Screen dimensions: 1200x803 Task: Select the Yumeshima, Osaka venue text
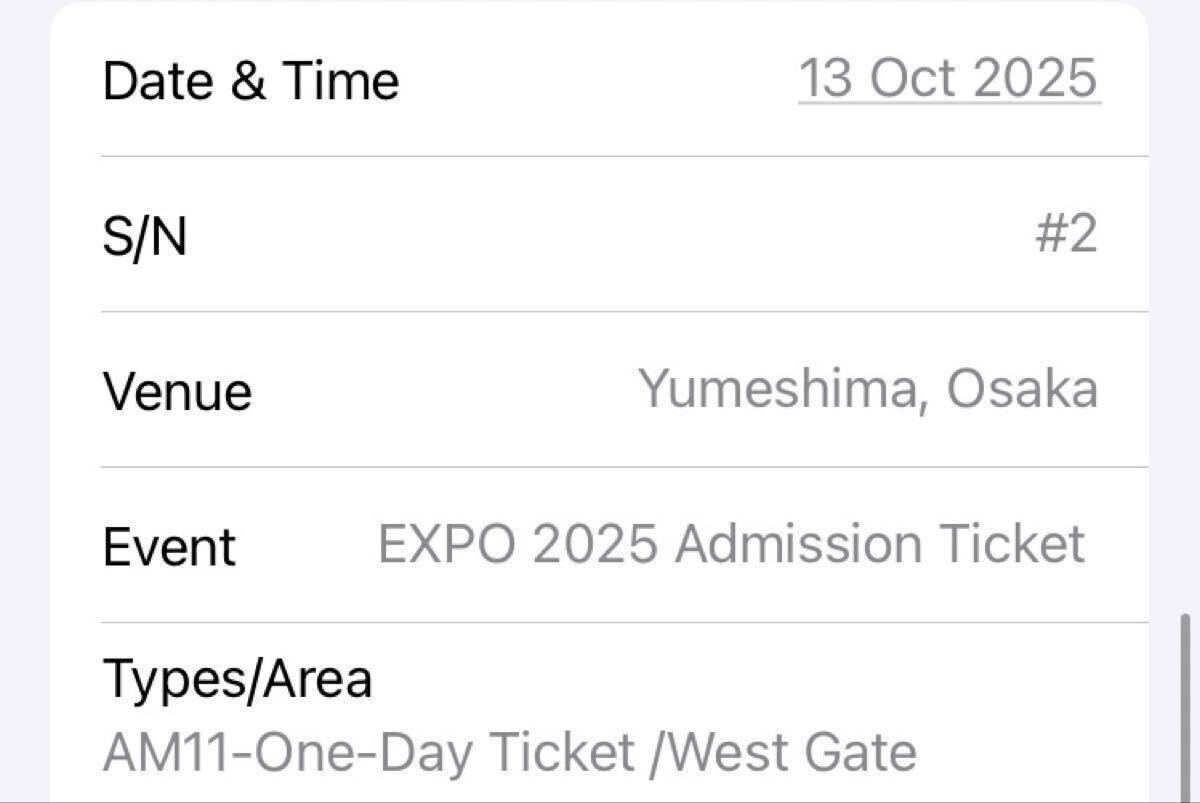click(868, 389)
